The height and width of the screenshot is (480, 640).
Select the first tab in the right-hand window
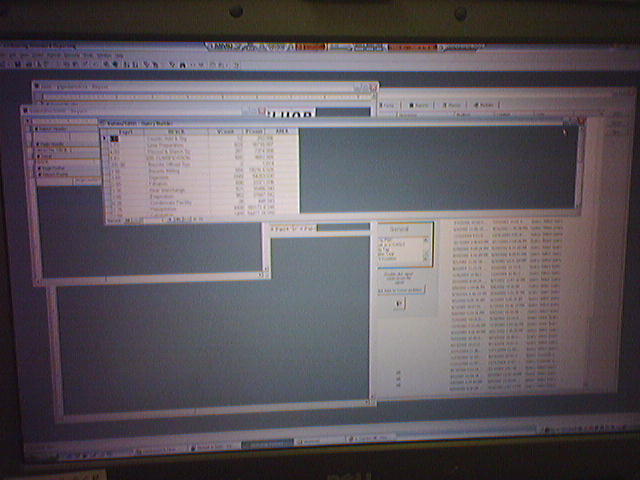coord(388,105)
